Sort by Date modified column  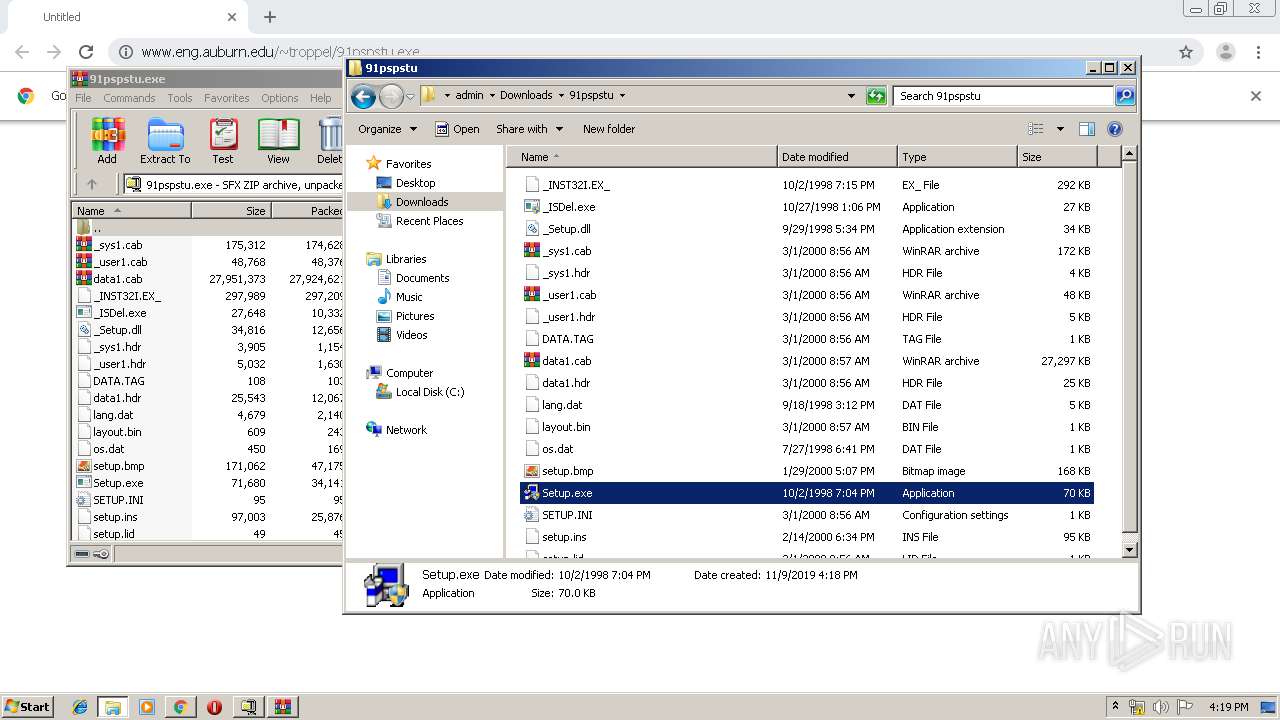[837, 157]
